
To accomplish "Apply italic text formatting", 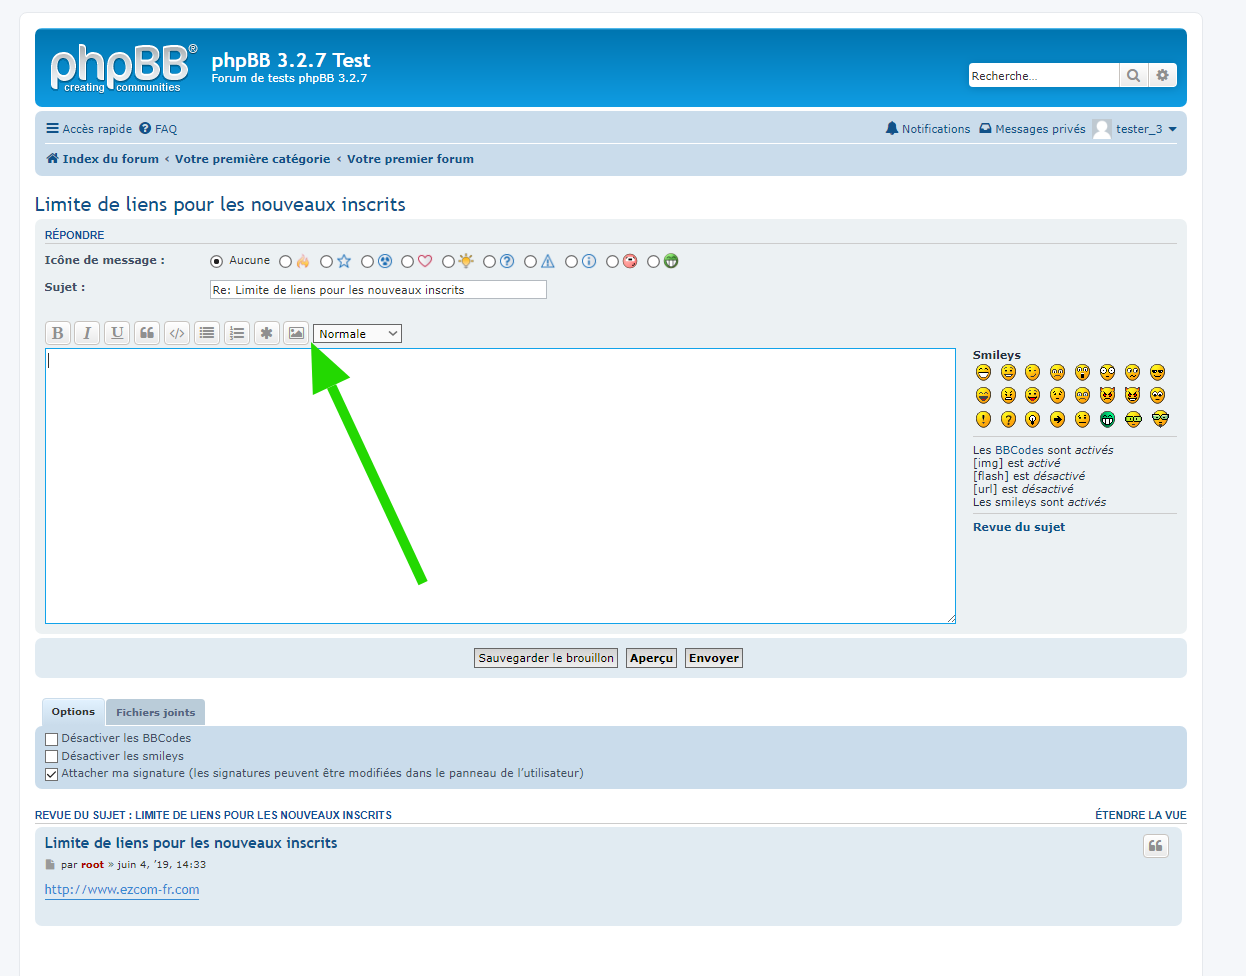I will click(87, 333).
